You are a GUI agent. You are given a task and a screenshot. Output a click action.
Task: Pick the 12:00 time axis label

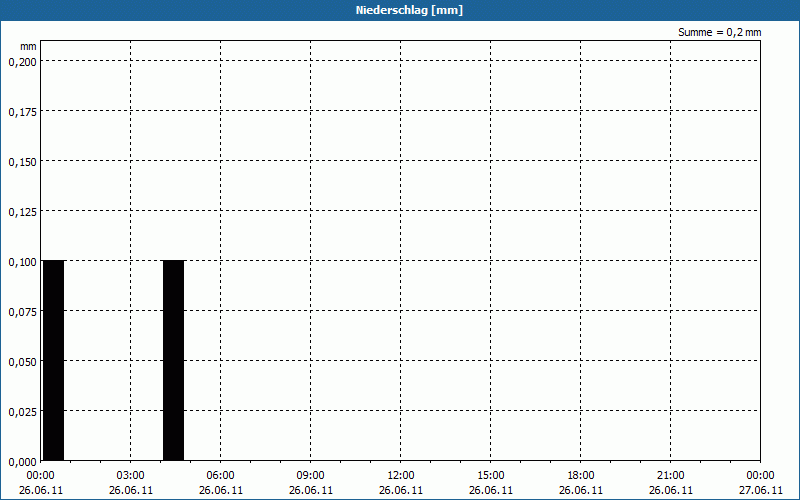click(401, 475)
